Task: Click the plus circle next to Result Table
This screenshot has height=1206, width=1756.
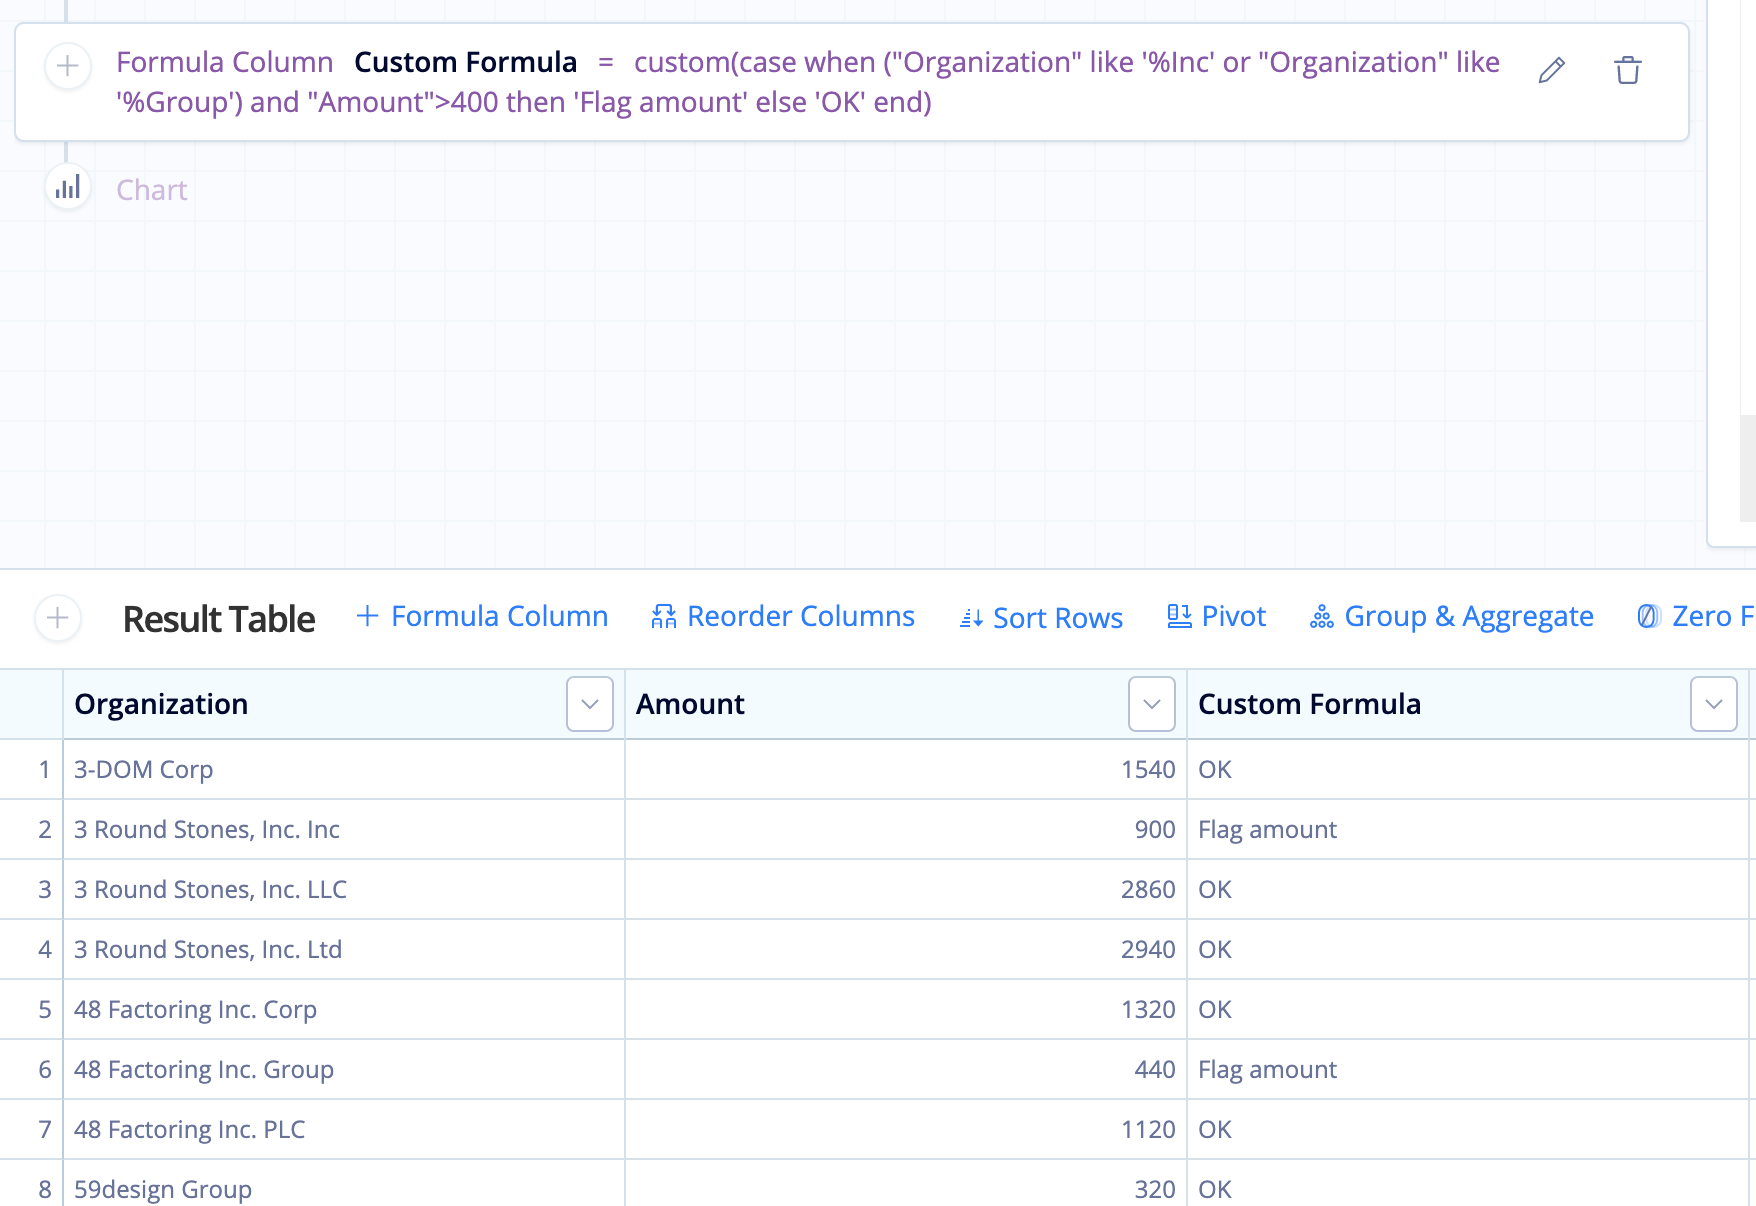Action: click(x=58, y=618)
